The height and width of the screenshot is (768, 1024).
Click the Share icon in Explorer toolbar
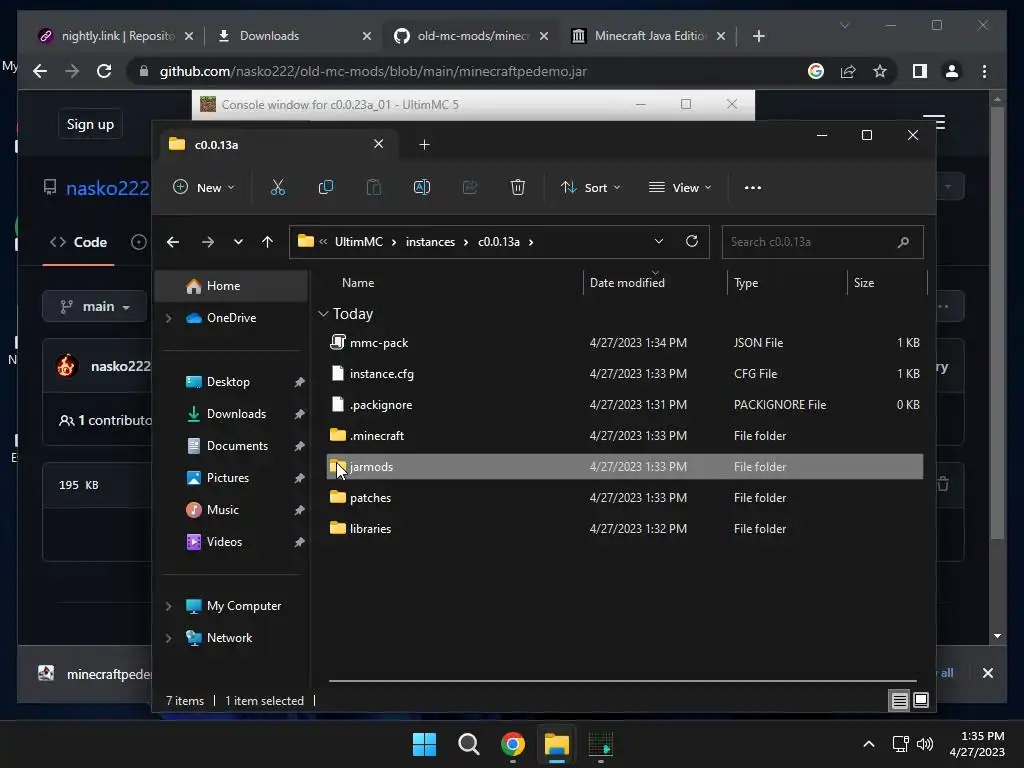point(470,187)
